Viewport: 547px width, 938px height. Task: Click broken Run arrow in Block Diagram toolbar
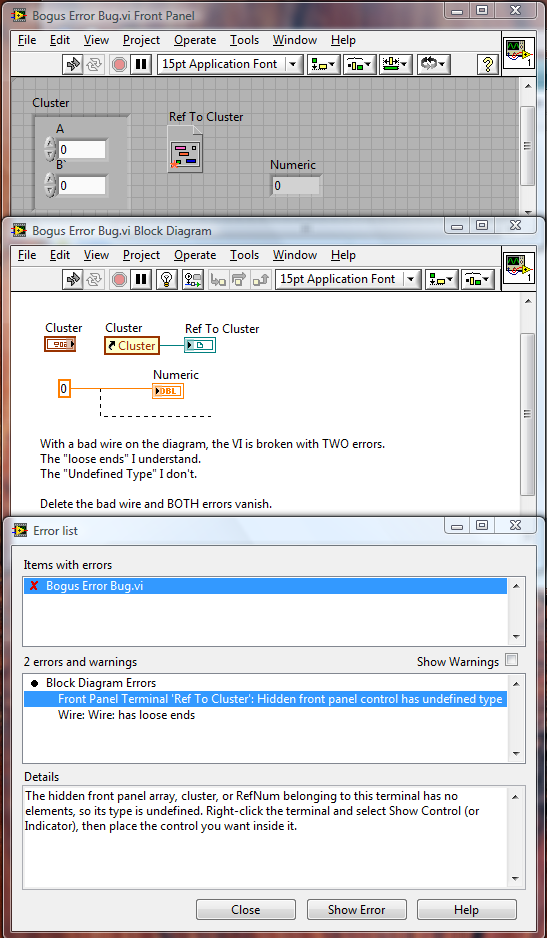73,279
